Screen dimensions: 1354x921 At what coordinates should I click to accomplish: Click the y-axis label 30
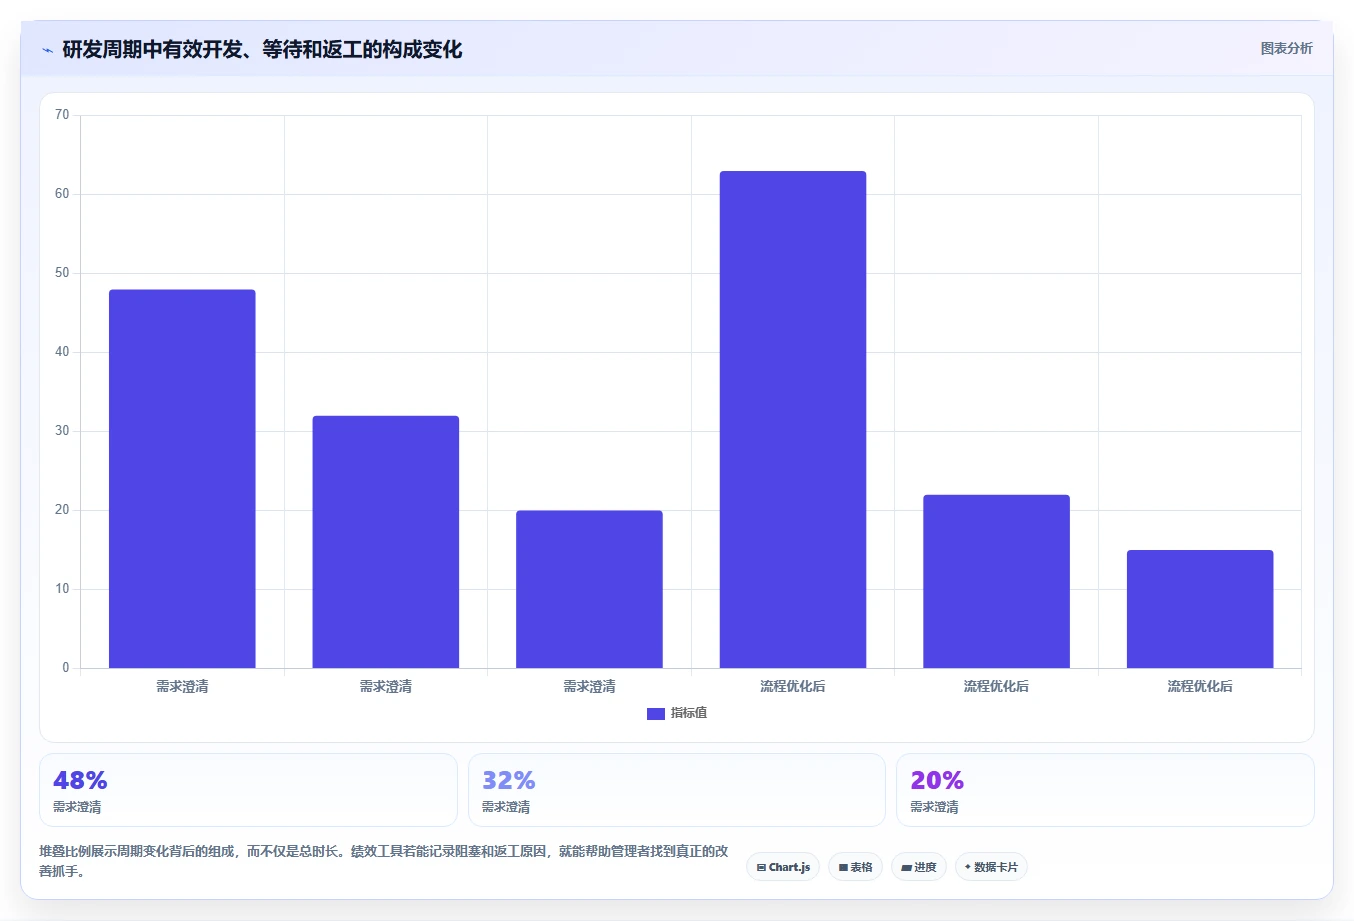62,431
